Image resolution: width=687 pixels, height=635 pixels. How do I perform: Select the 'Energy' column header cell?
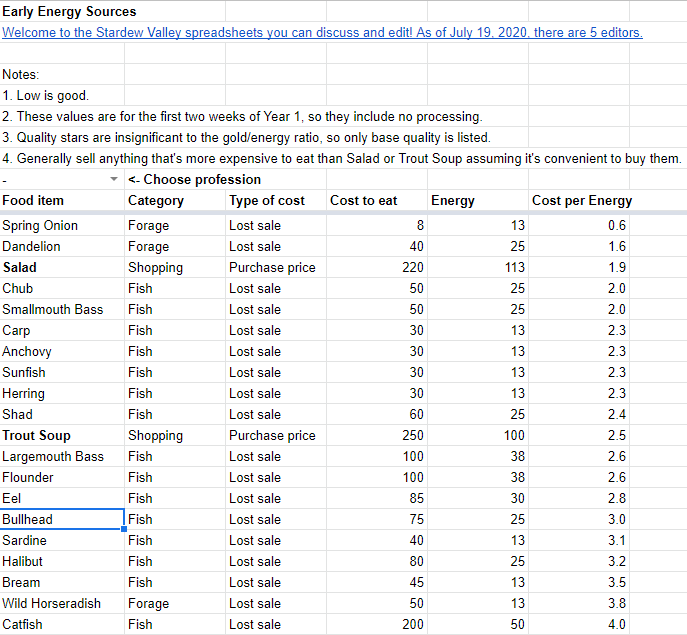click(453, 200)
